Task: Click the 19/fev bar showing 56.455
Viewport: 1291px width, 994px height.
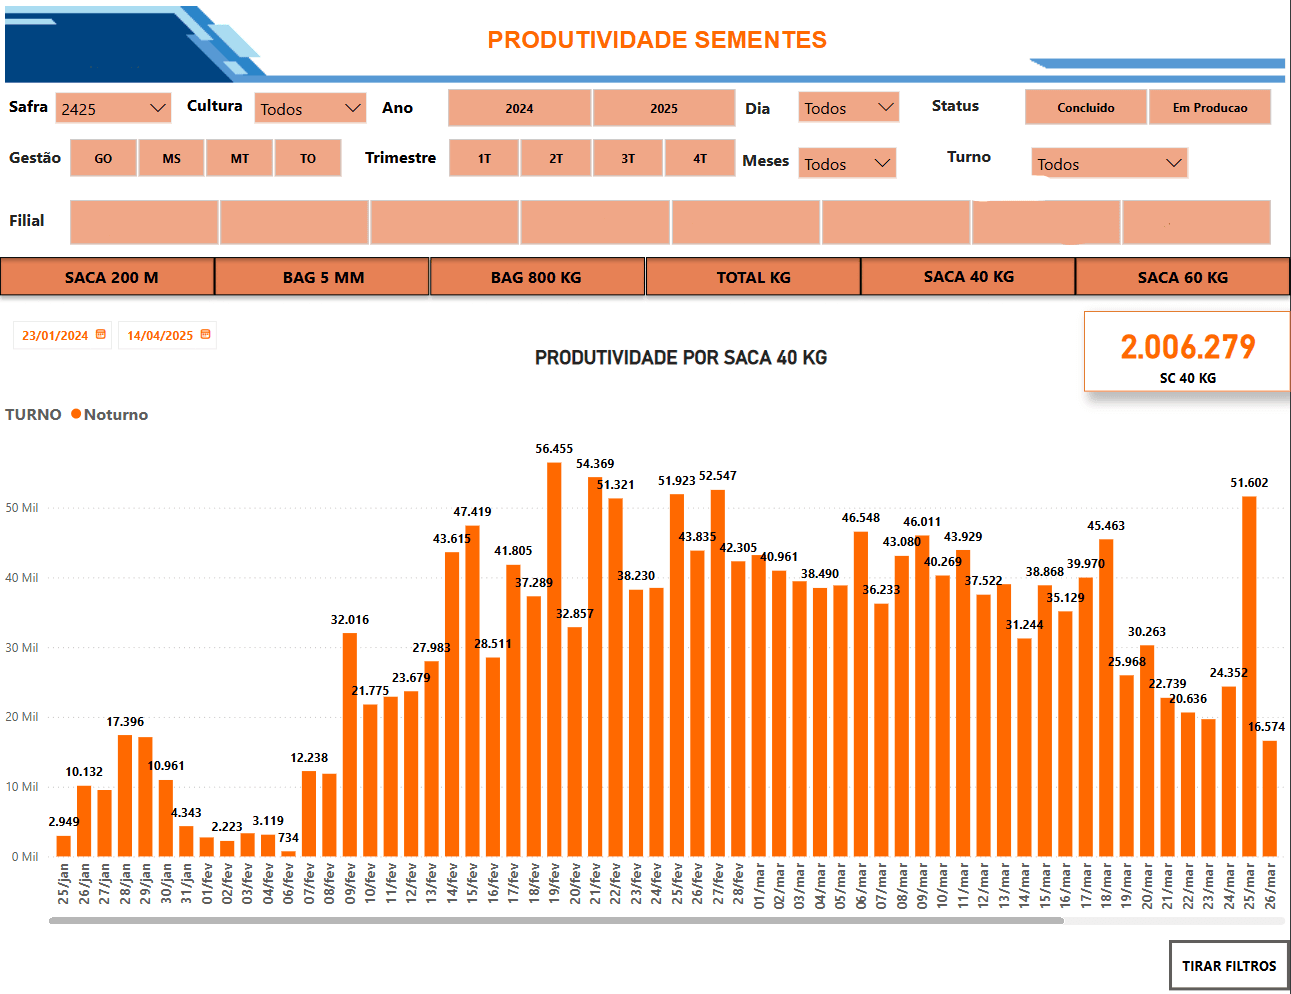Action: [554, 660]
